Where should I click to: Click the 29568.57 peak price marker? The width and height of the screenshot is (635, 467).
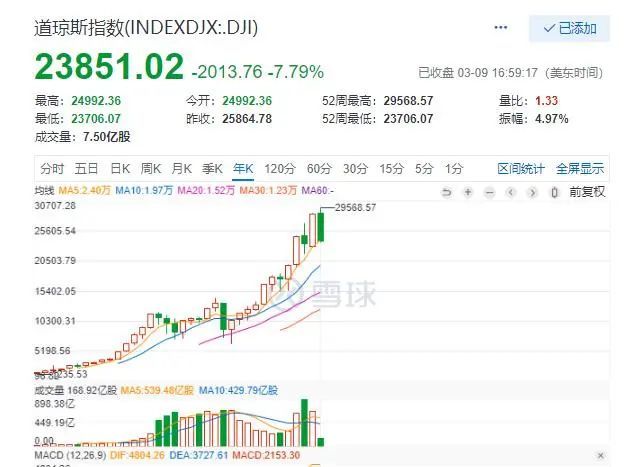355,208
